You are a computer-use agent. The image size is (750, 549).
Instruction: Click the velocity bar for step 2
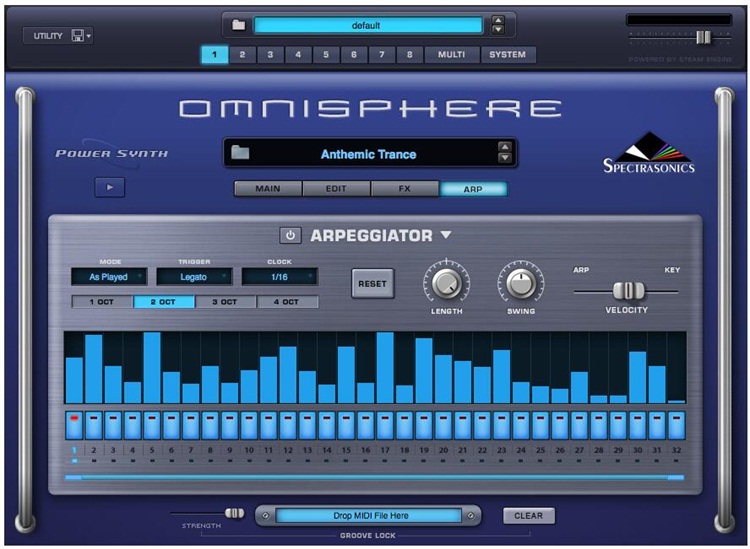(x=94, y=369)
